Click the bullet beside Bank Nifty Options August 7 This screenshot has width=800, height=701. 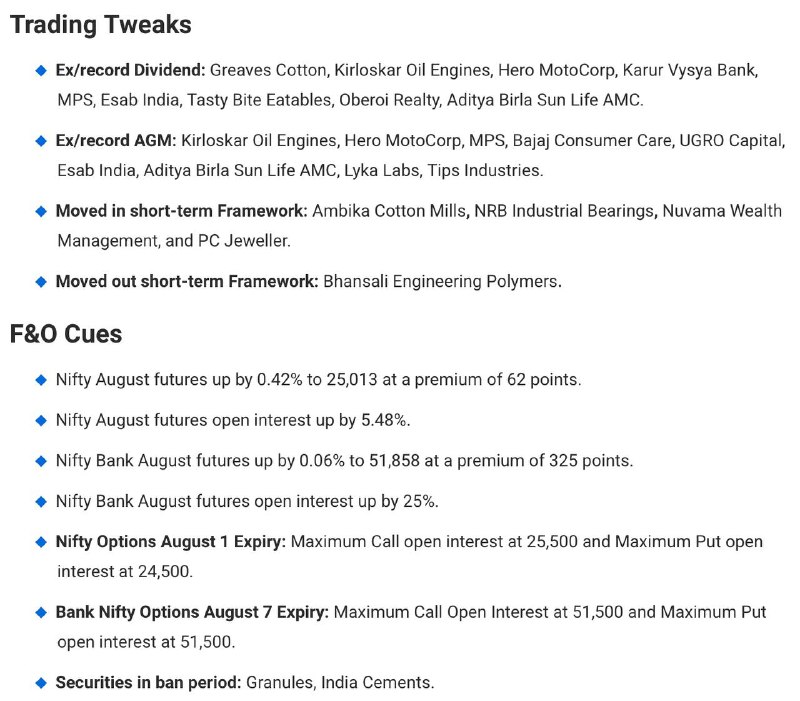click(41, 612)
